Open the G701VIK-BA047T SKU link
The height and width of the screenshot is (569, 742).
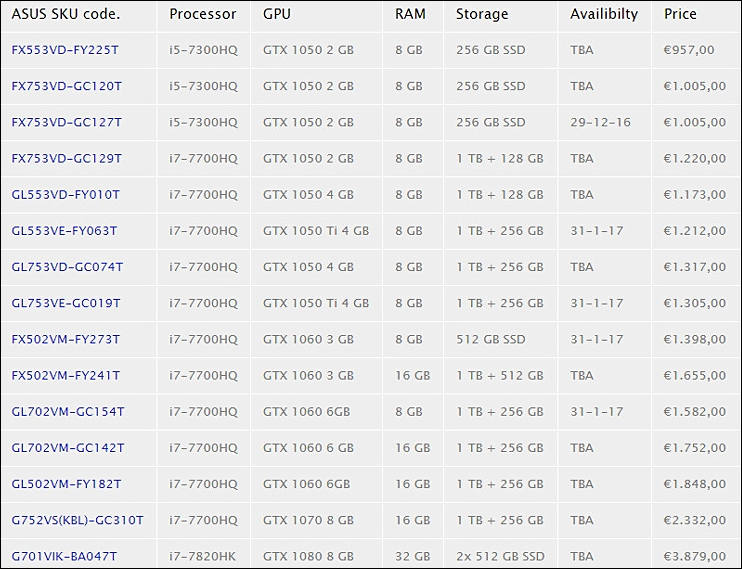coord(64,556)
